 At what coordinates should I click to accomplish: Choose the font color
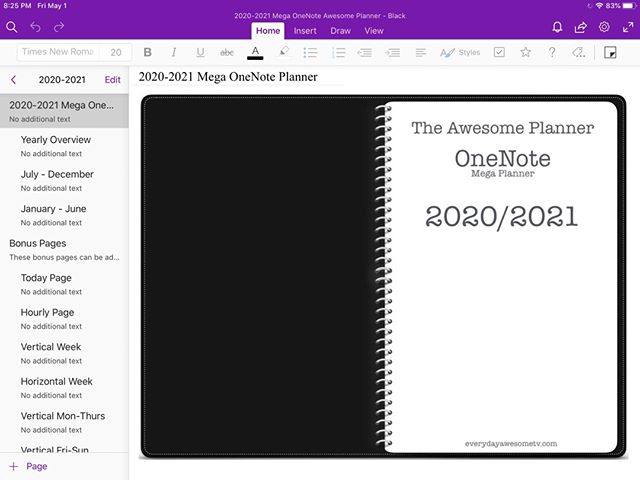(x=255, y=53)
